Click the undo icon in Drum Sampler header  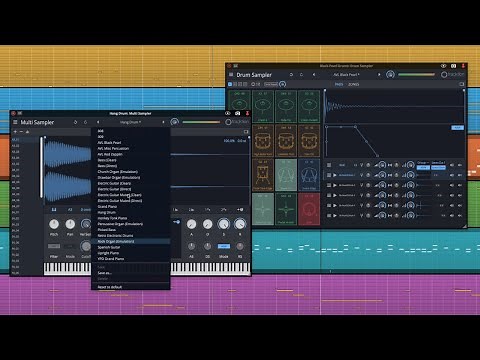click(291, 75)
